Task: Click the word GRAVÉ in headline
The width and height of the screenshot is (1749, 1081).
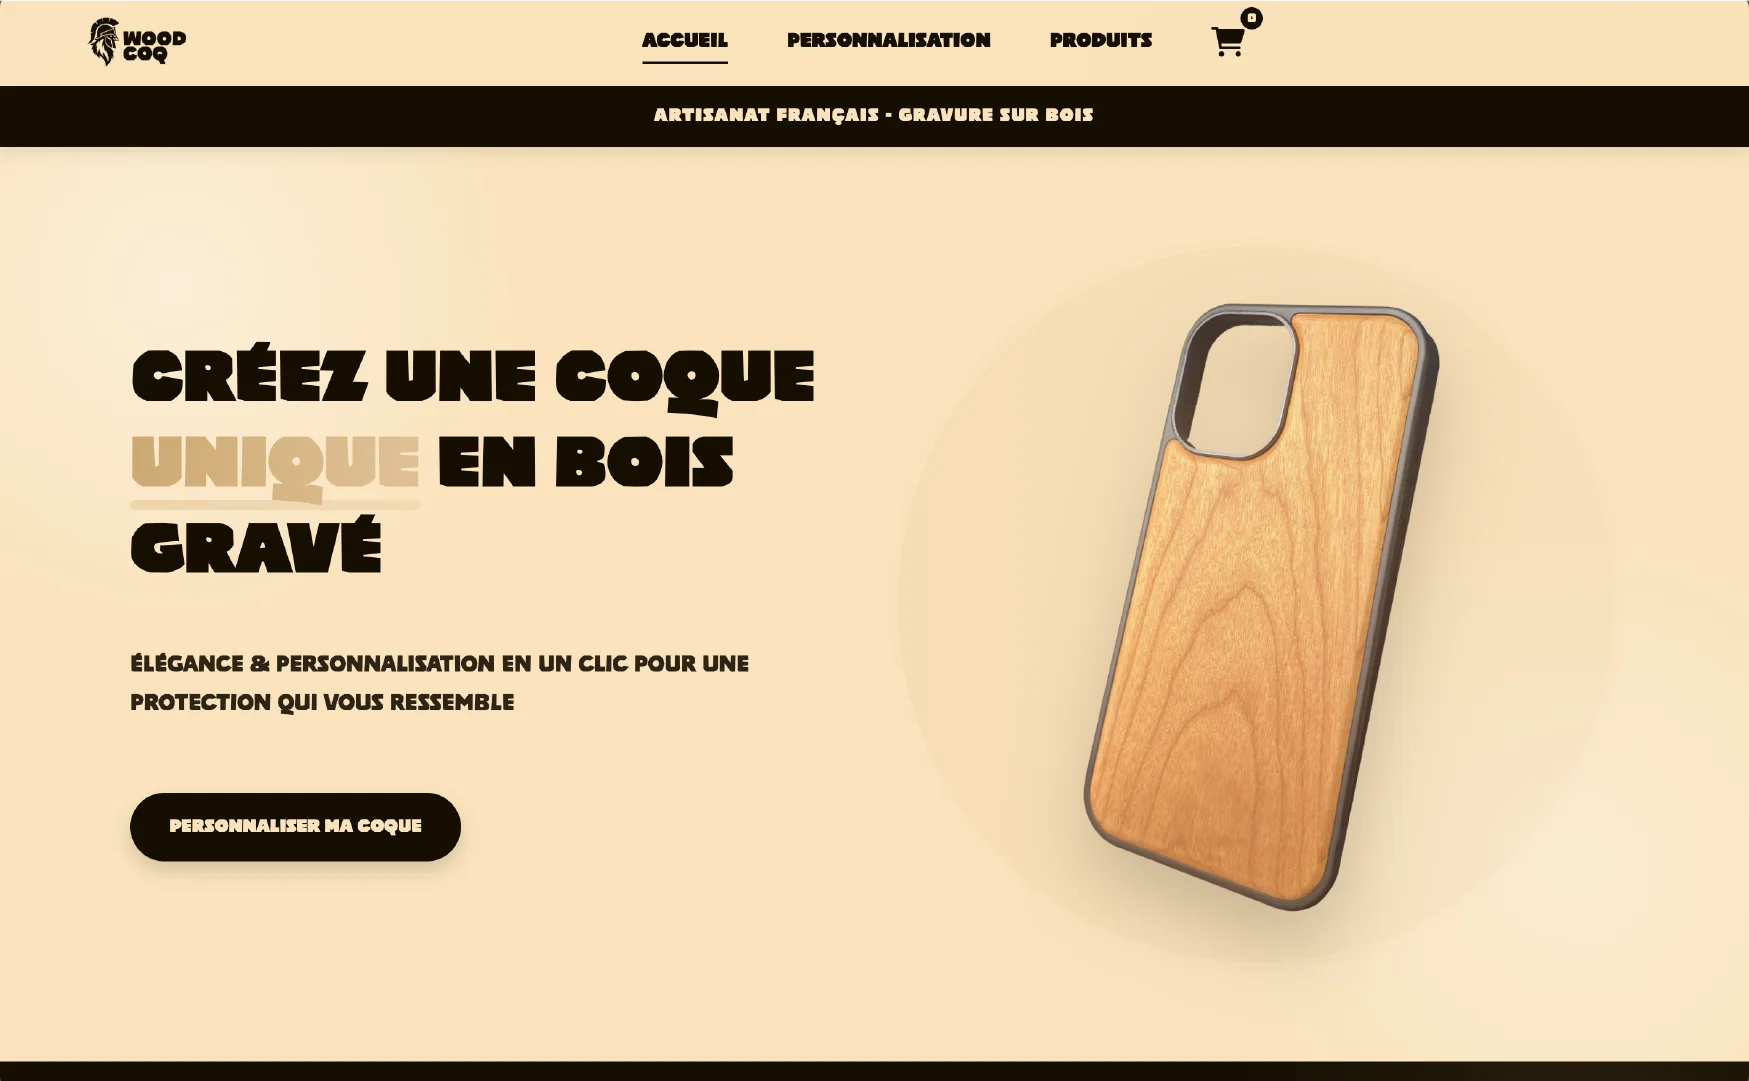Action: point(256,546)
